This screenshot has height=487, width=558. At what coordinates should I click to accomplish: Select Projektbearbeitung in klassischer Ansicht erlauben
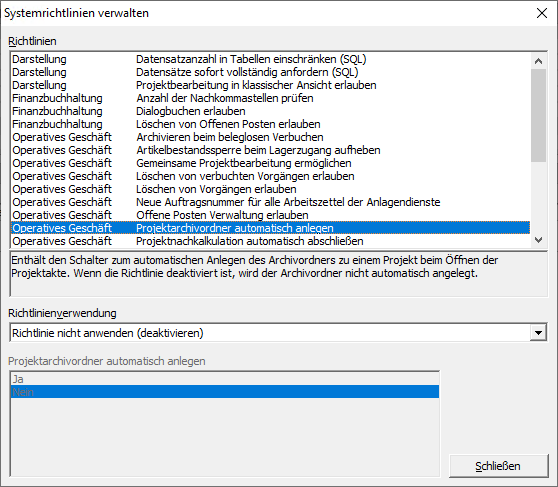click(x=270, y=85)
